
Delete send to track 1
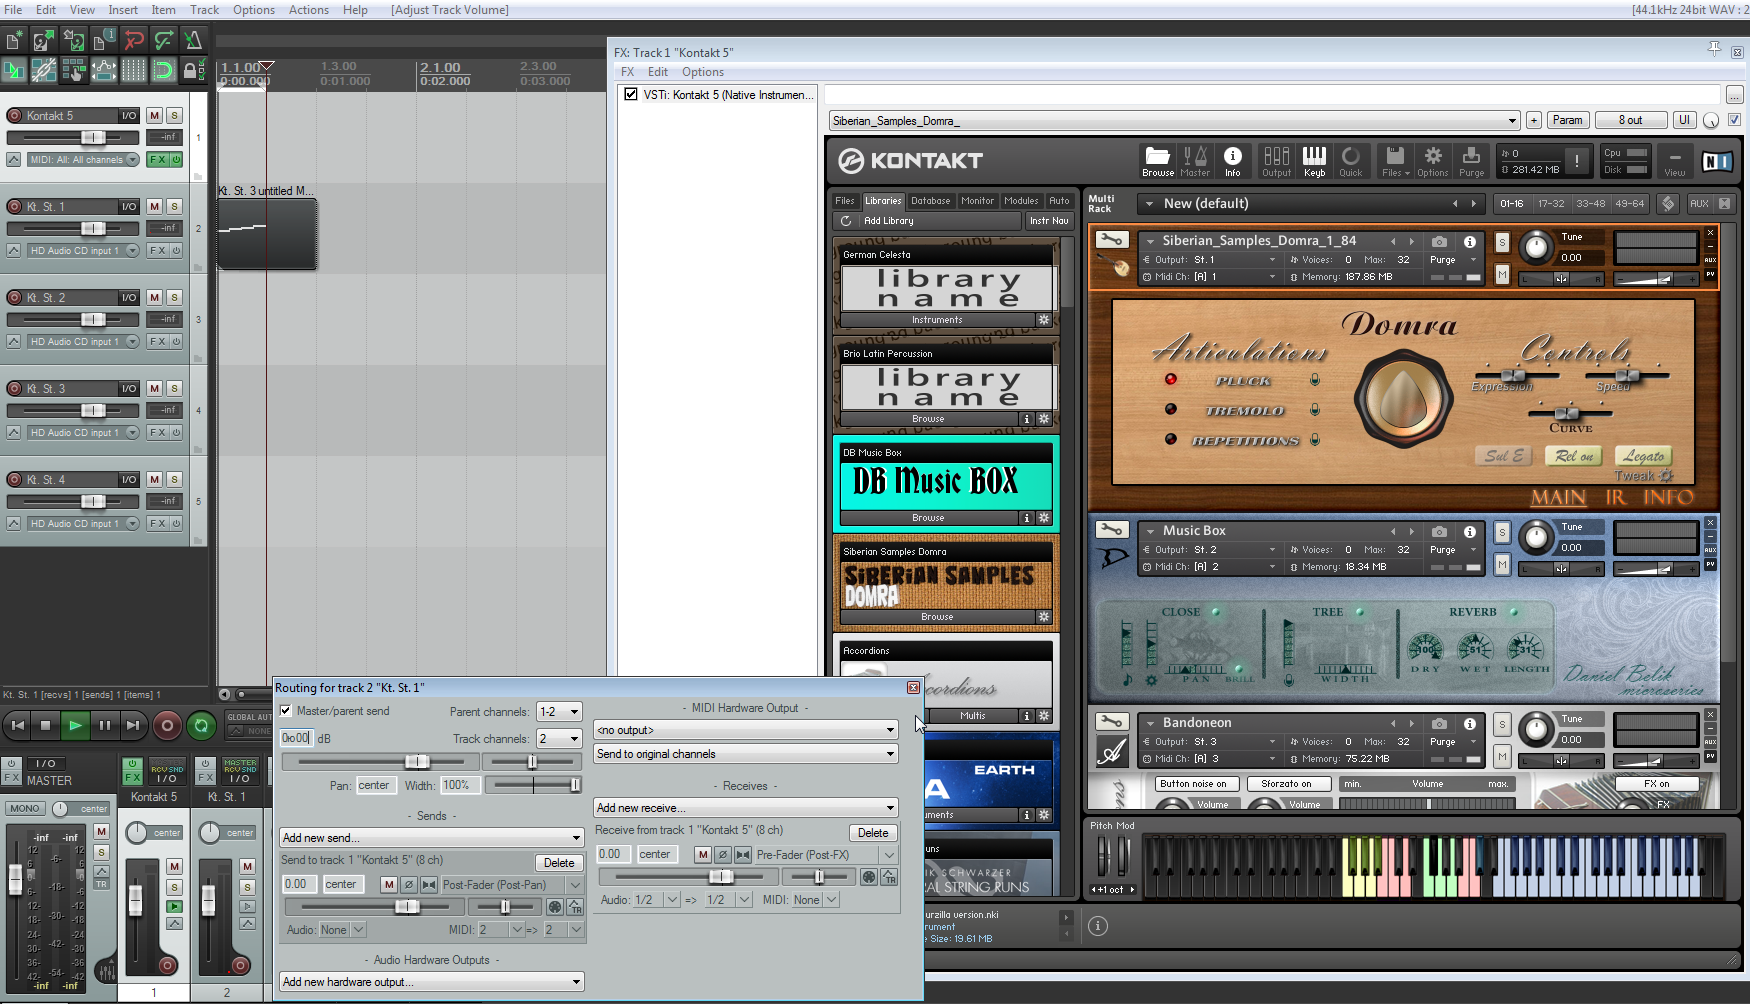coord(559,863)
